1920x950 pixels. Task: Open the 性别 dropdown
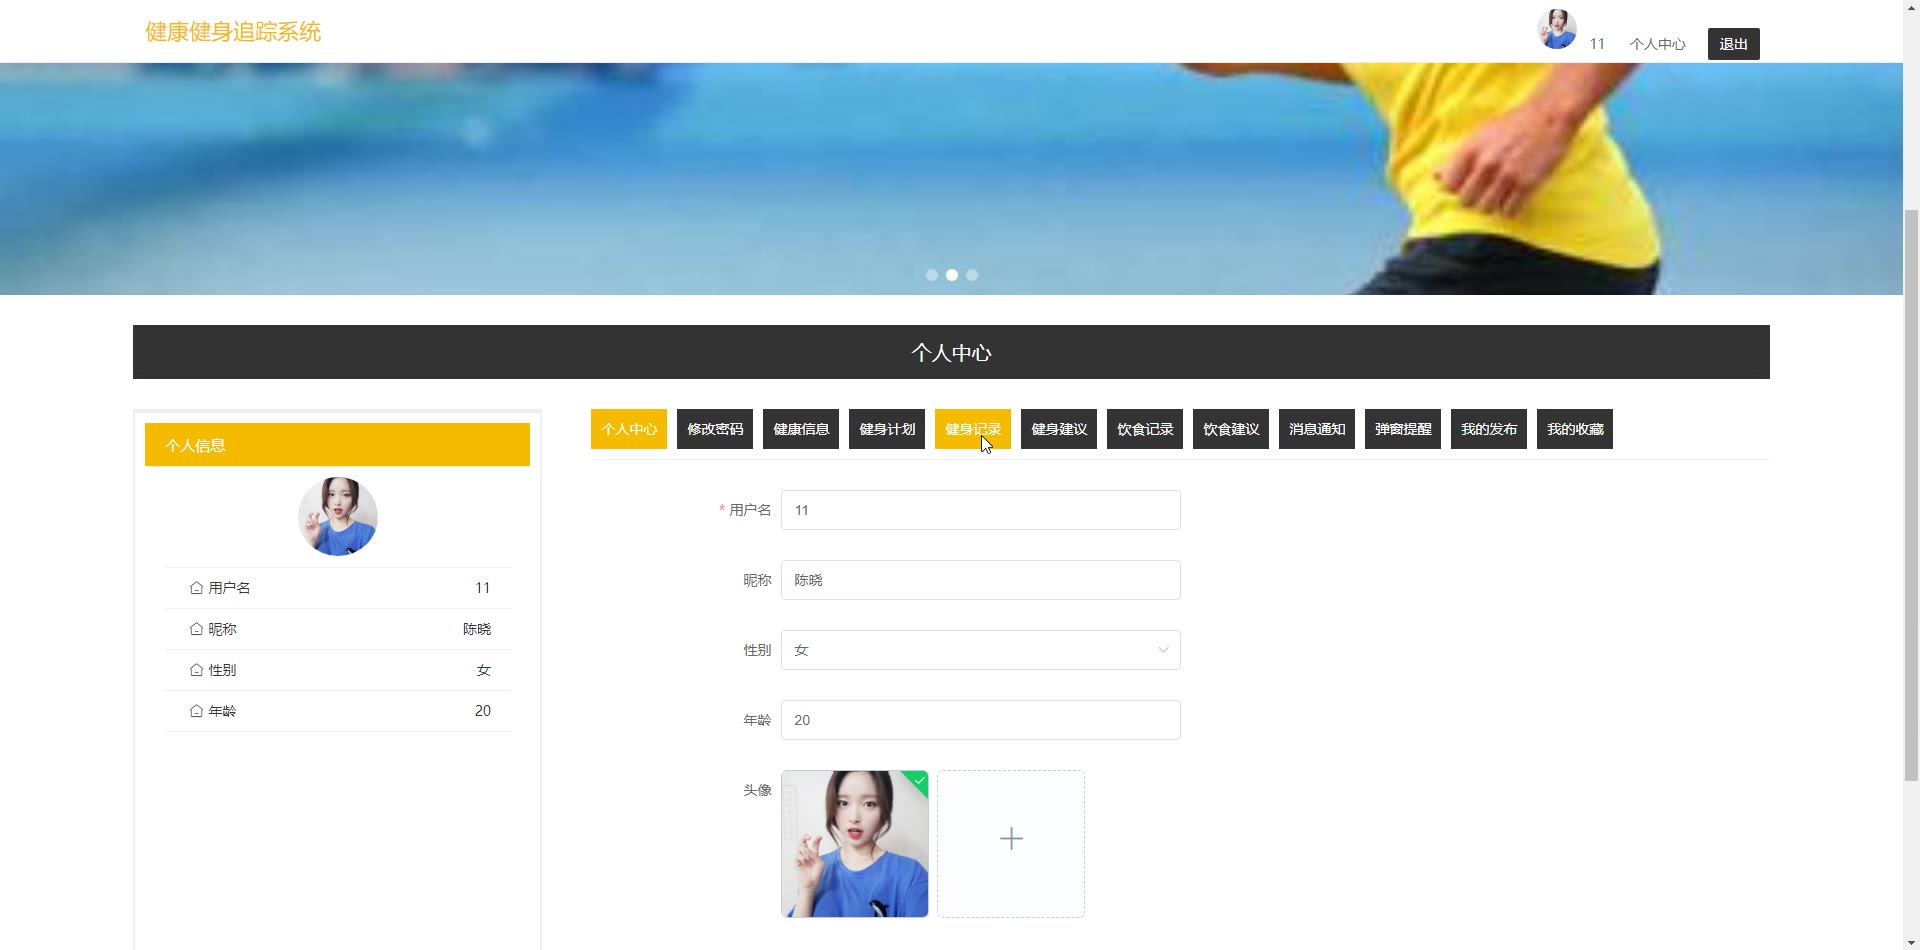tap(981, 650)
